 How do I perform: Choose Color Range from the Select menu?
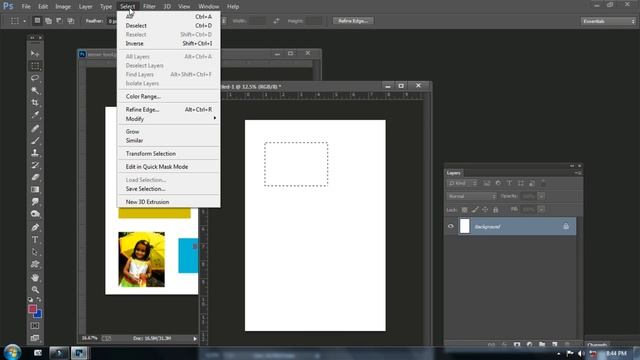(169, 96)
